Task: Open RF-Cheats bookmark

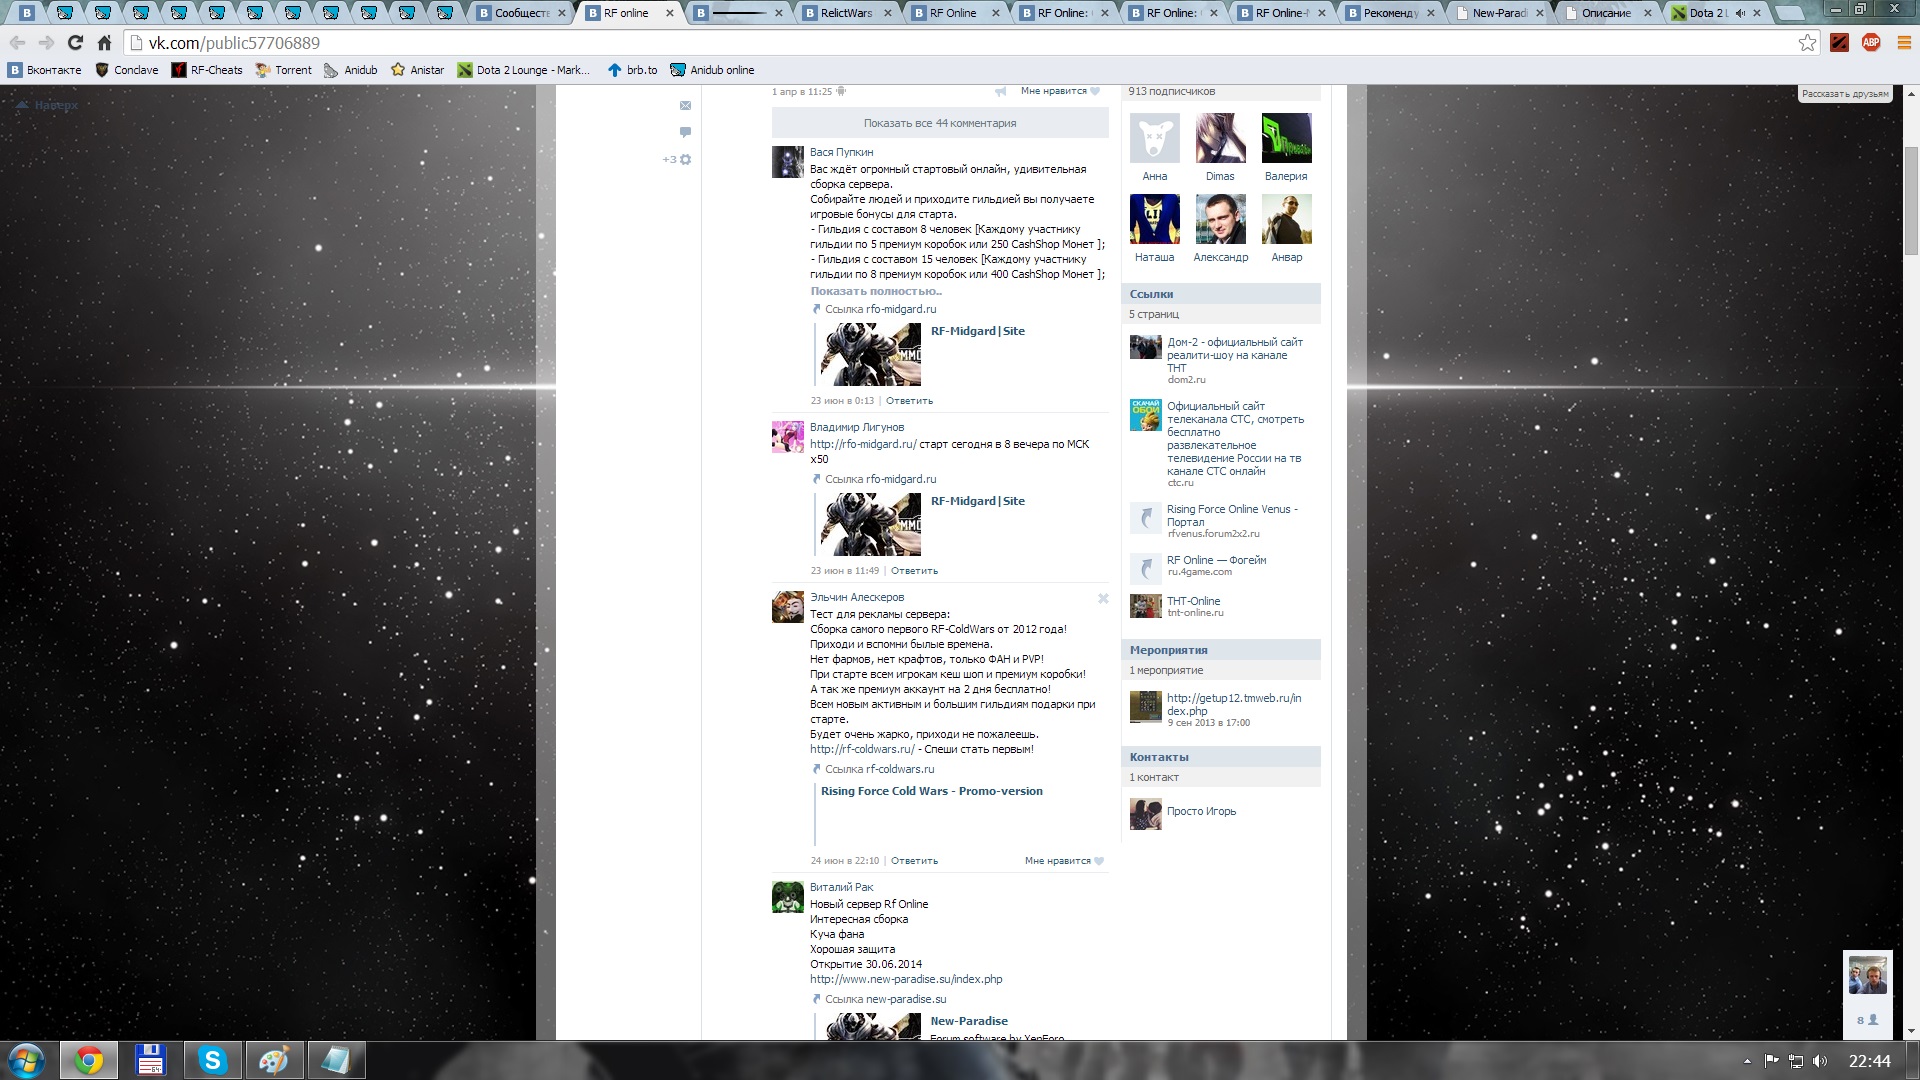Action: (x=207, y=70)
